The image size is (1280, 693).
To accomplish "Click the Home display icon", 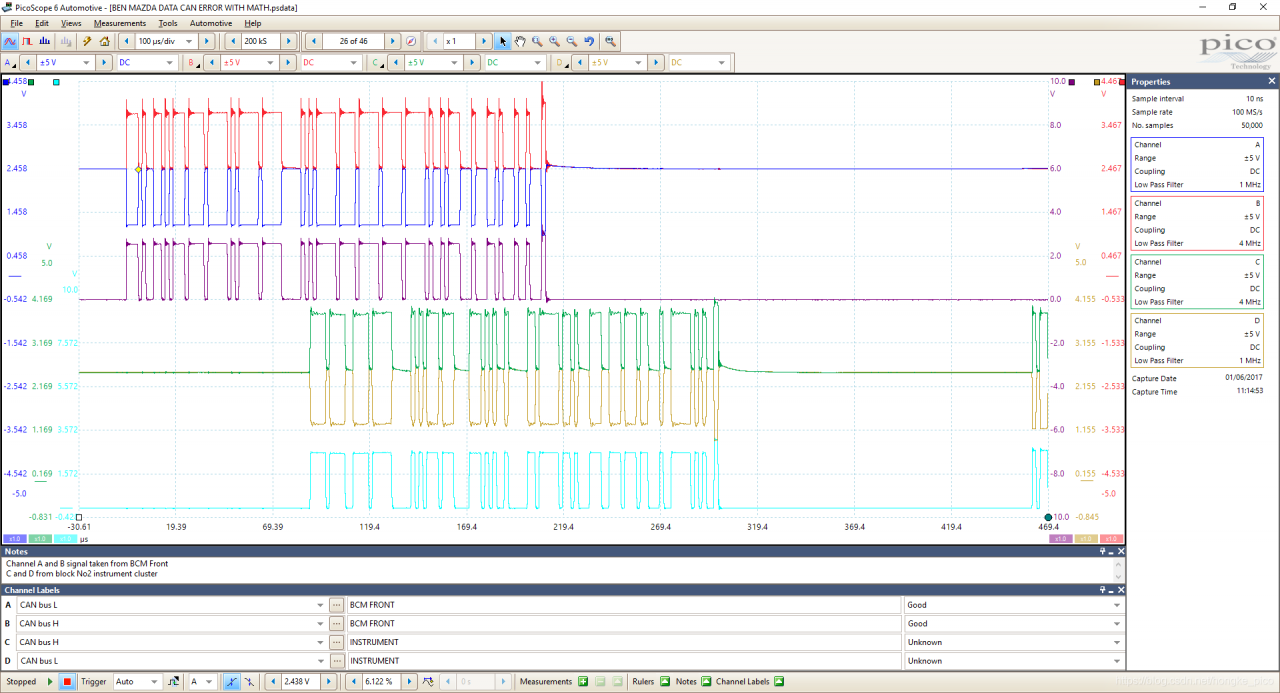I will coord(104,41).
